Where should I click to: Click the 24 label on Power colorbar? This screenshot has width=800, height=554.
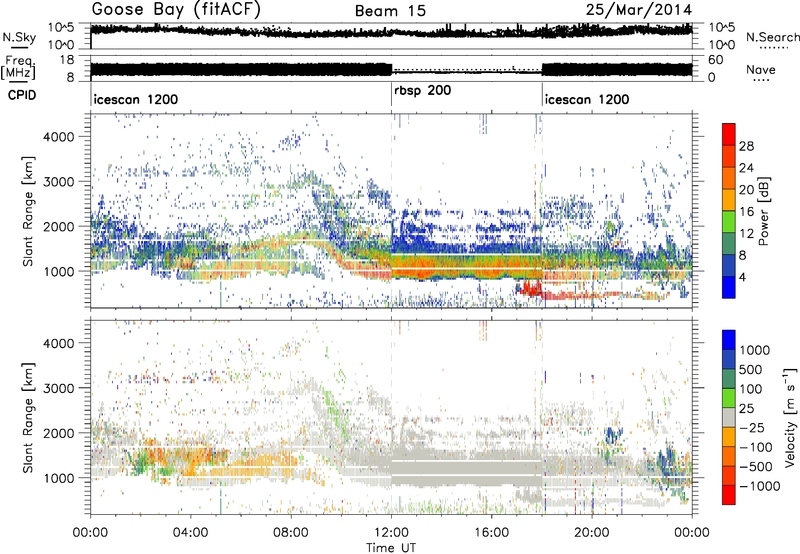tap(746, 168)
